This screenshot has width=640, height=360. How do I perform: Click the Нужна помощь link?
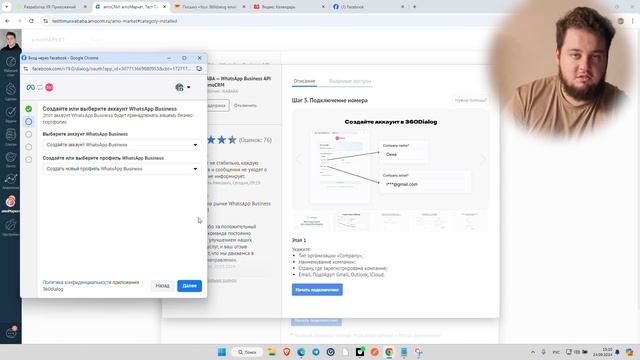pyautogui.click(x=470, y=100)
